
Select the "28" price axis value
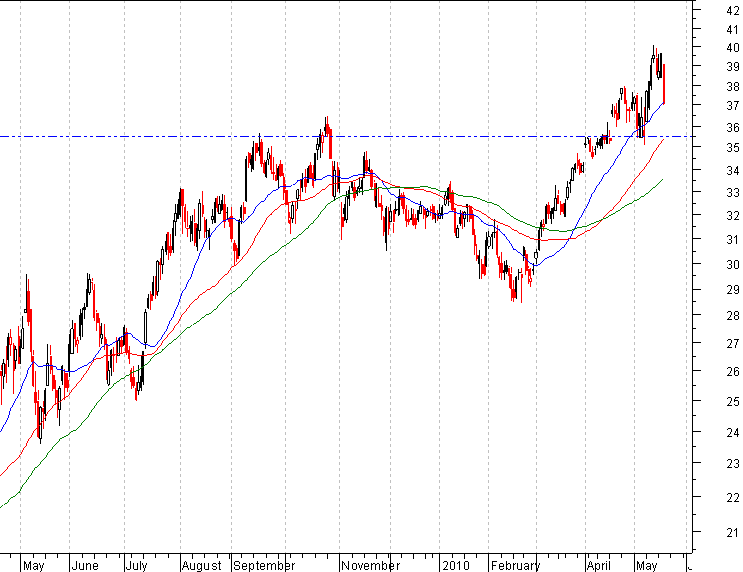click(x=733, y=316)
